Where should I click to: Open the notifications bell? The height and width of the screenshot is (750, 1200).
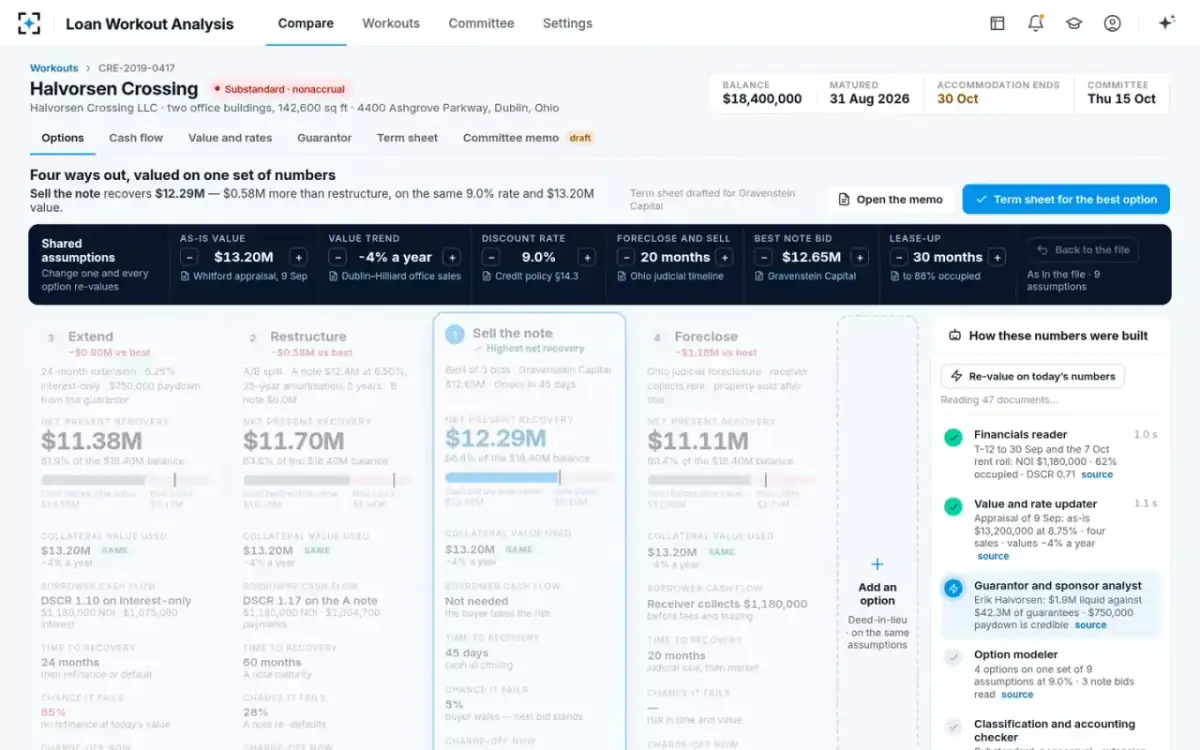click(1035, 23)
